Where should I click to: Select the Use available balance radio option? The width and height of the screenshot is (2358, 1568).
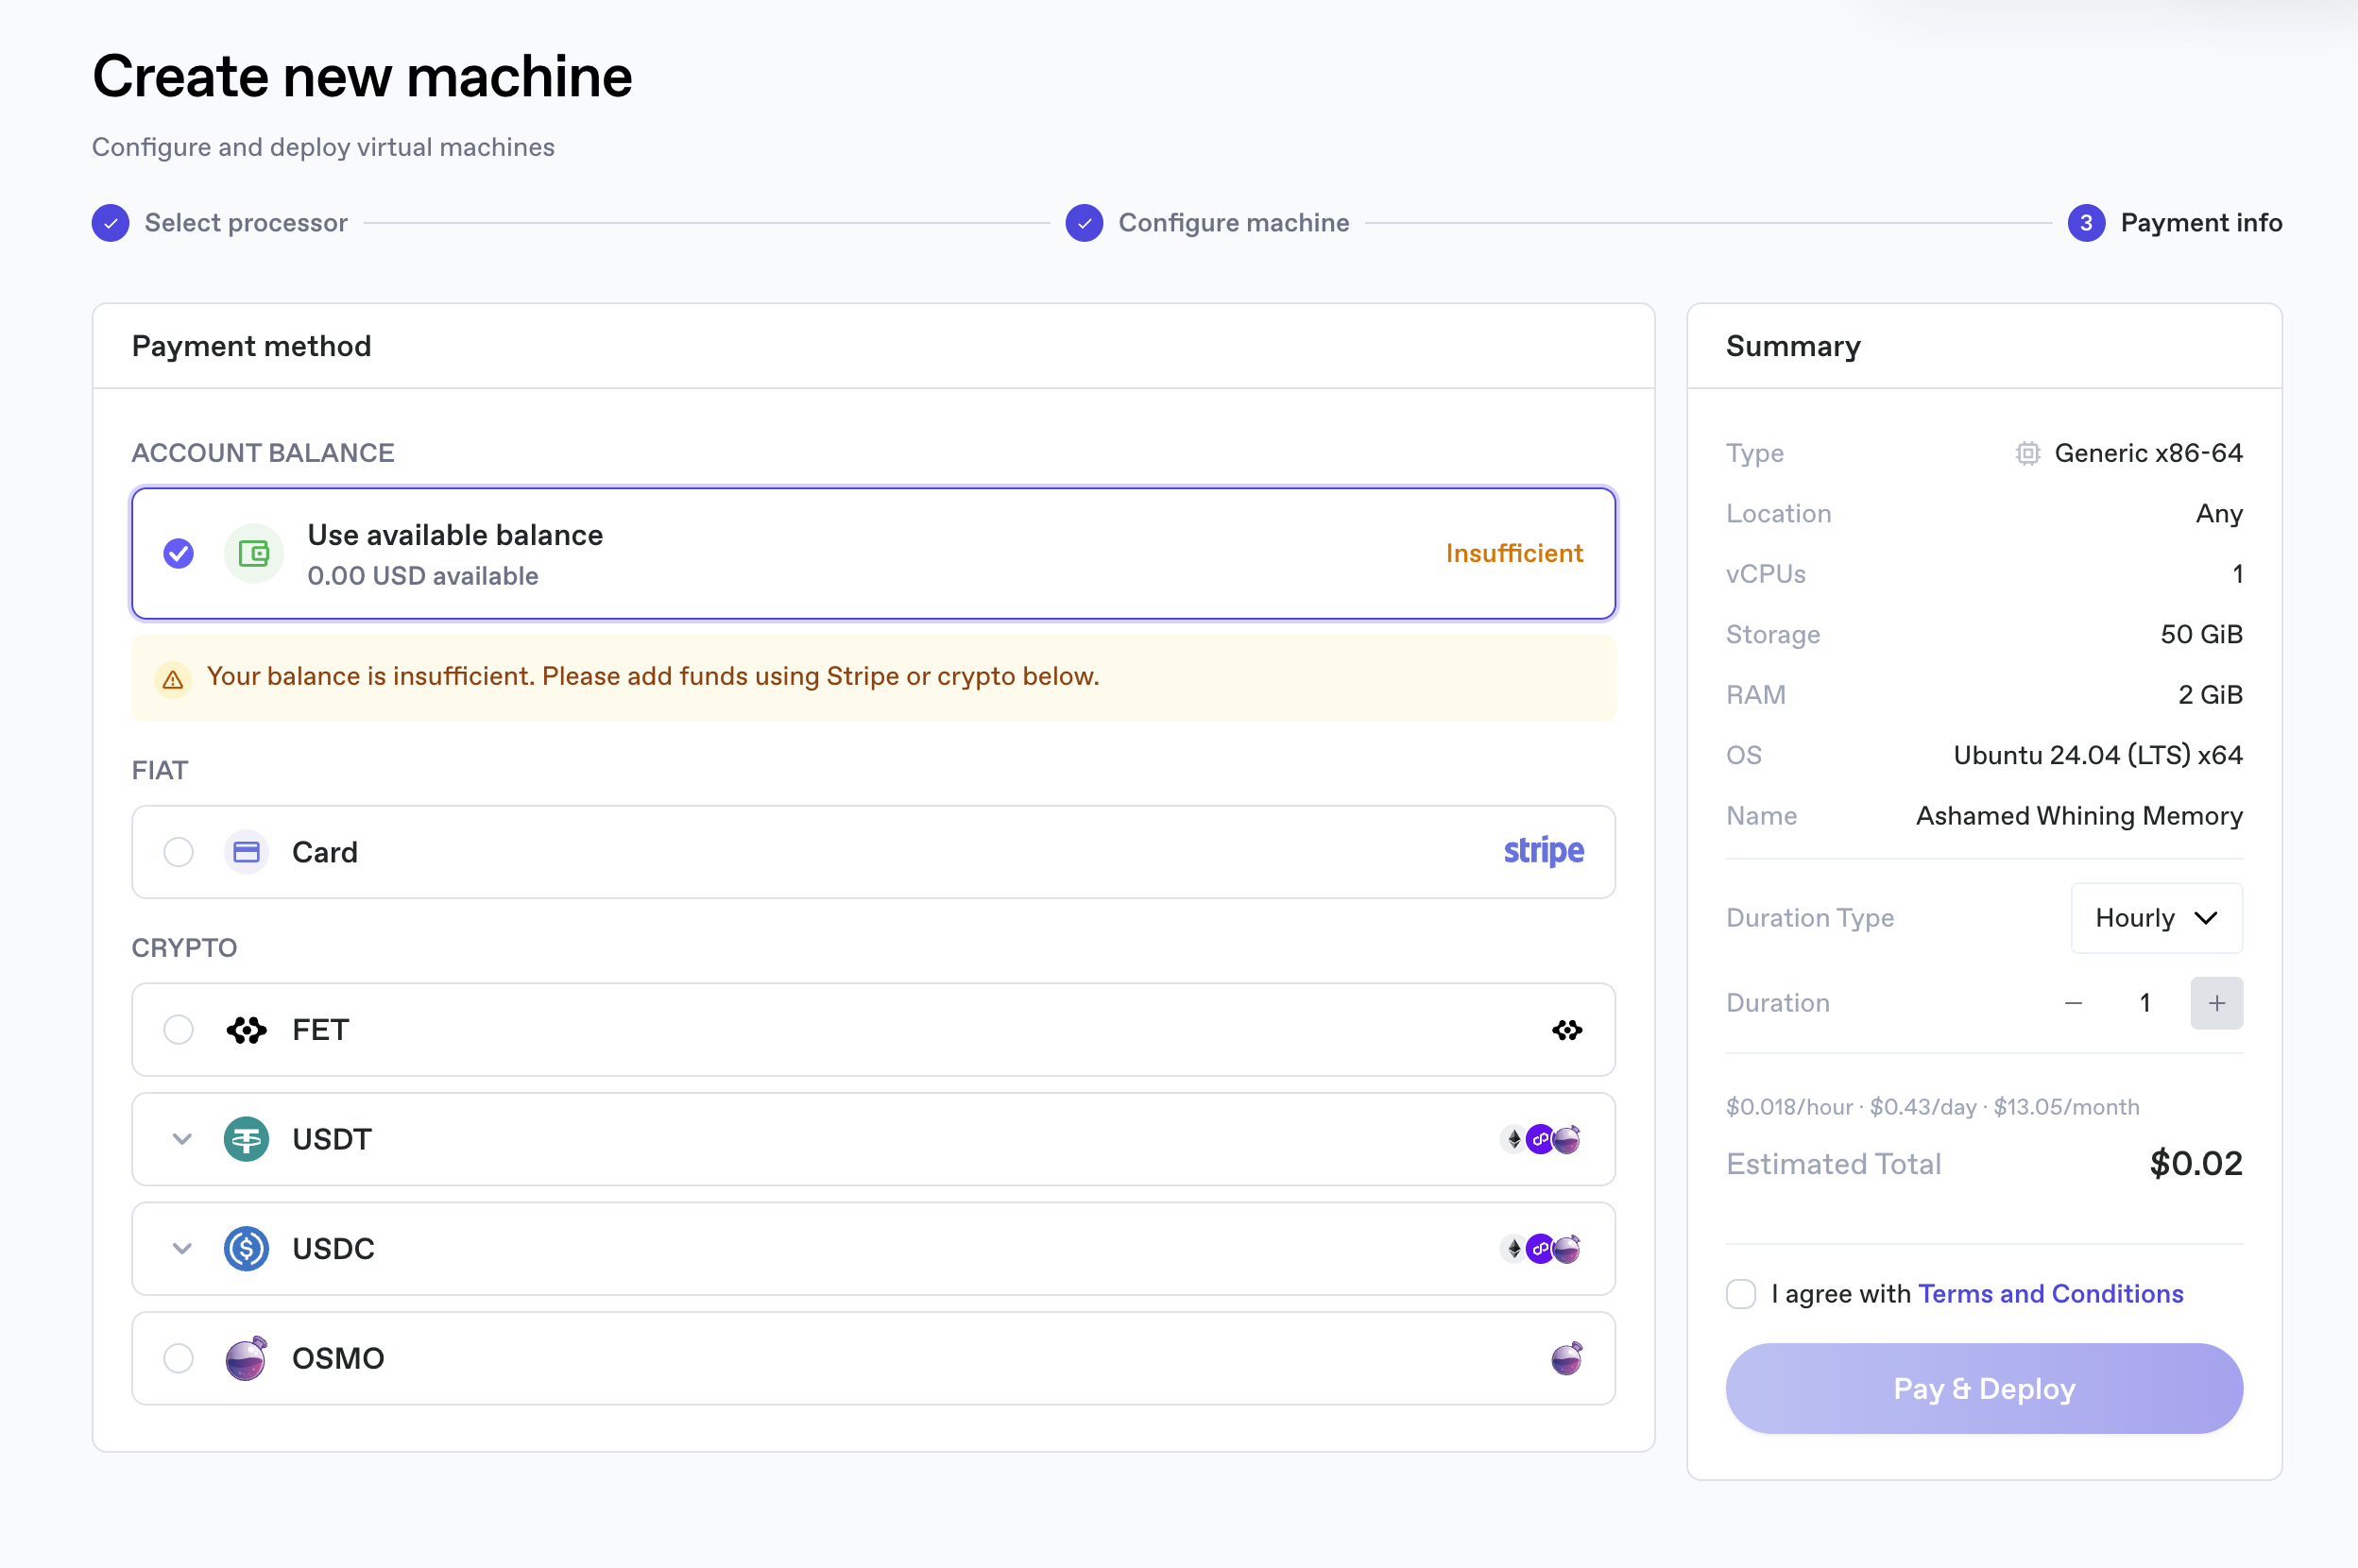[179, 553]
